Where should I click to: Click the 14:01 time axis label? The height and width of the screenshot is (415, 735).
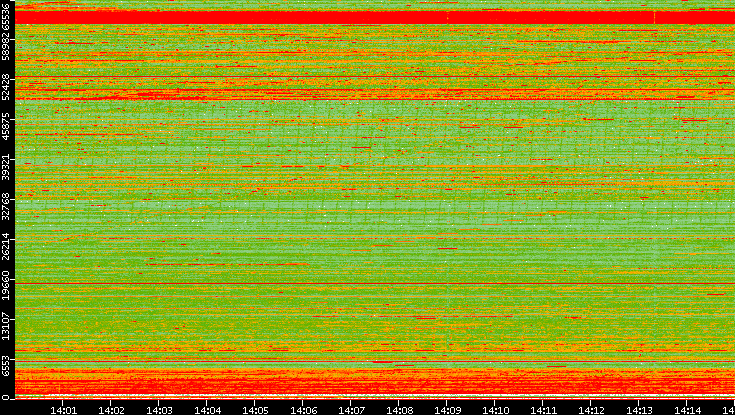tap(63, 410)
